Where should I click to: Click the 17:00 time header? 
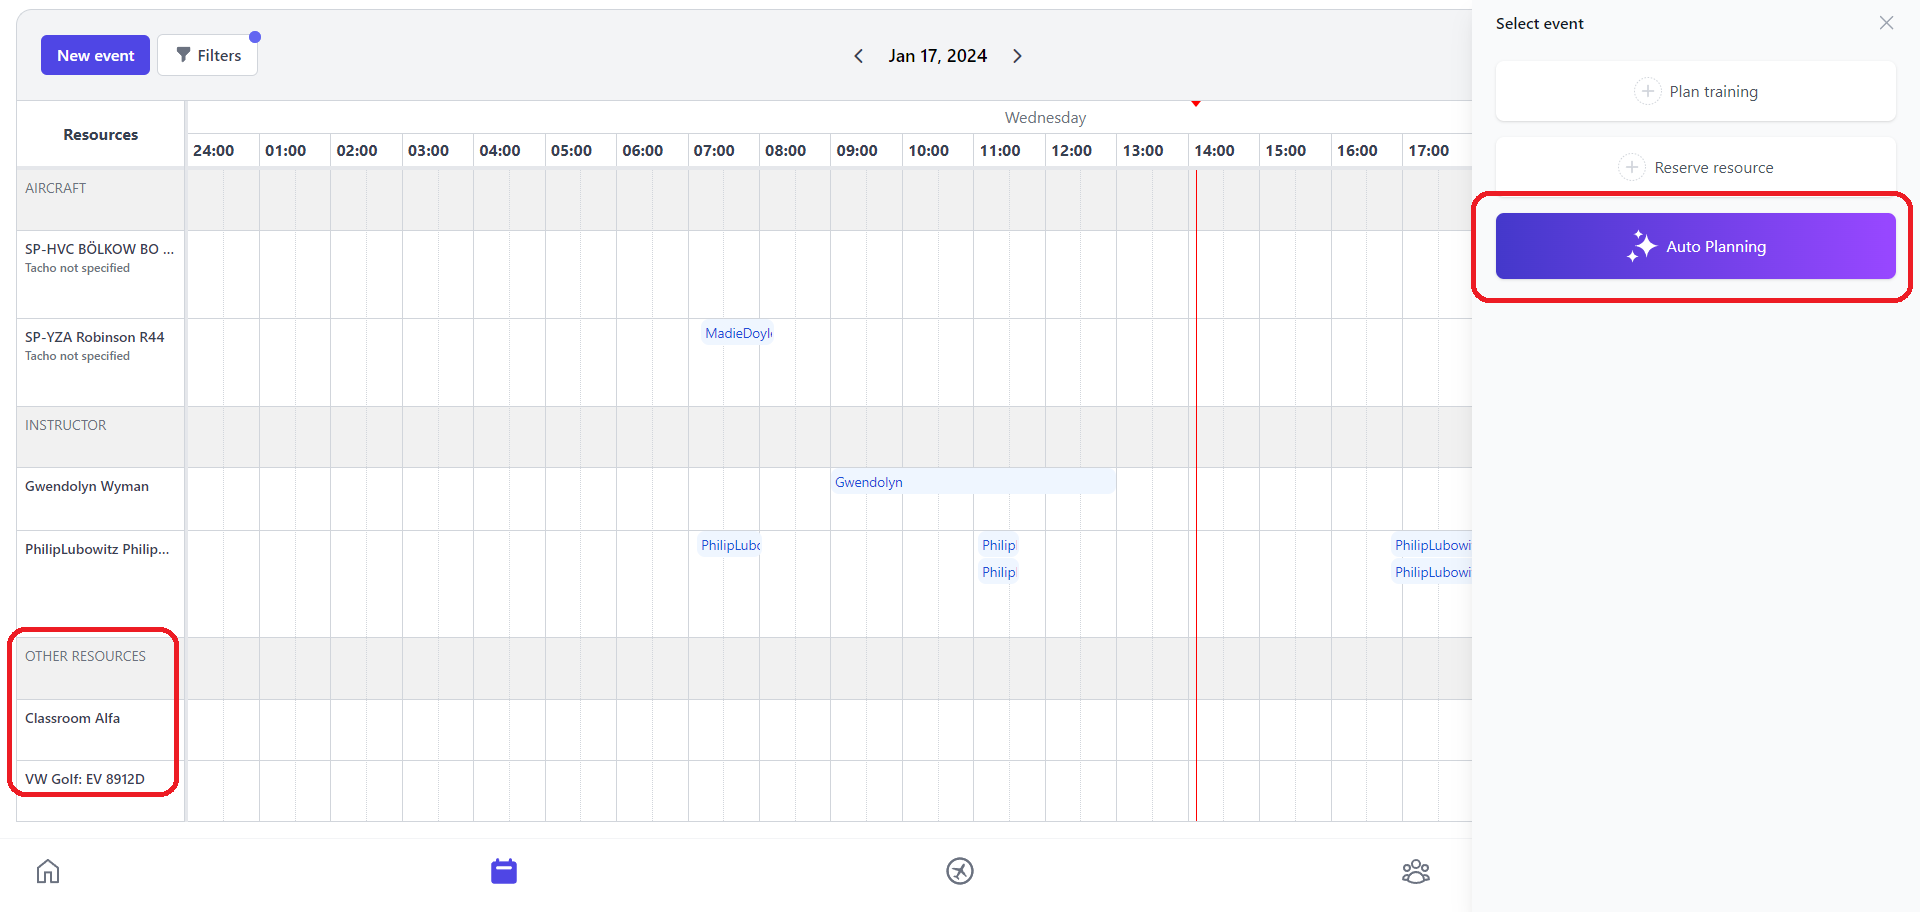[x=1428, y=150]
